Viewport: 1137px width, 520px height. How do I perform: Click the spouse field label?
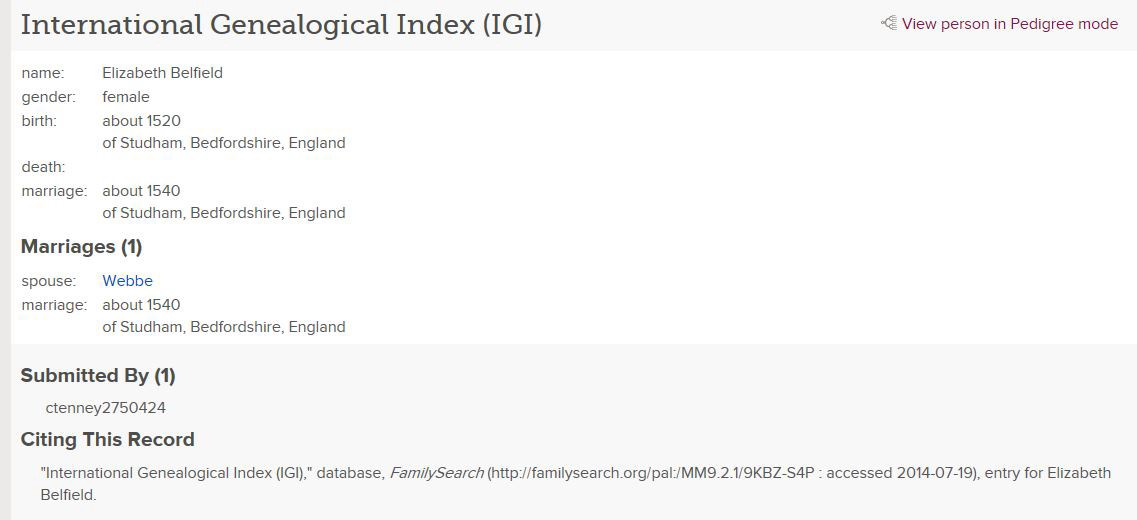tap(48, 281)
